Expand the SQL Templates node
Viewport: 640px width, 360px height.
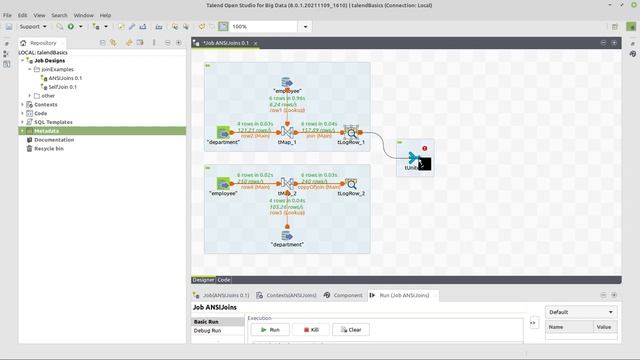tap(22, 122)
